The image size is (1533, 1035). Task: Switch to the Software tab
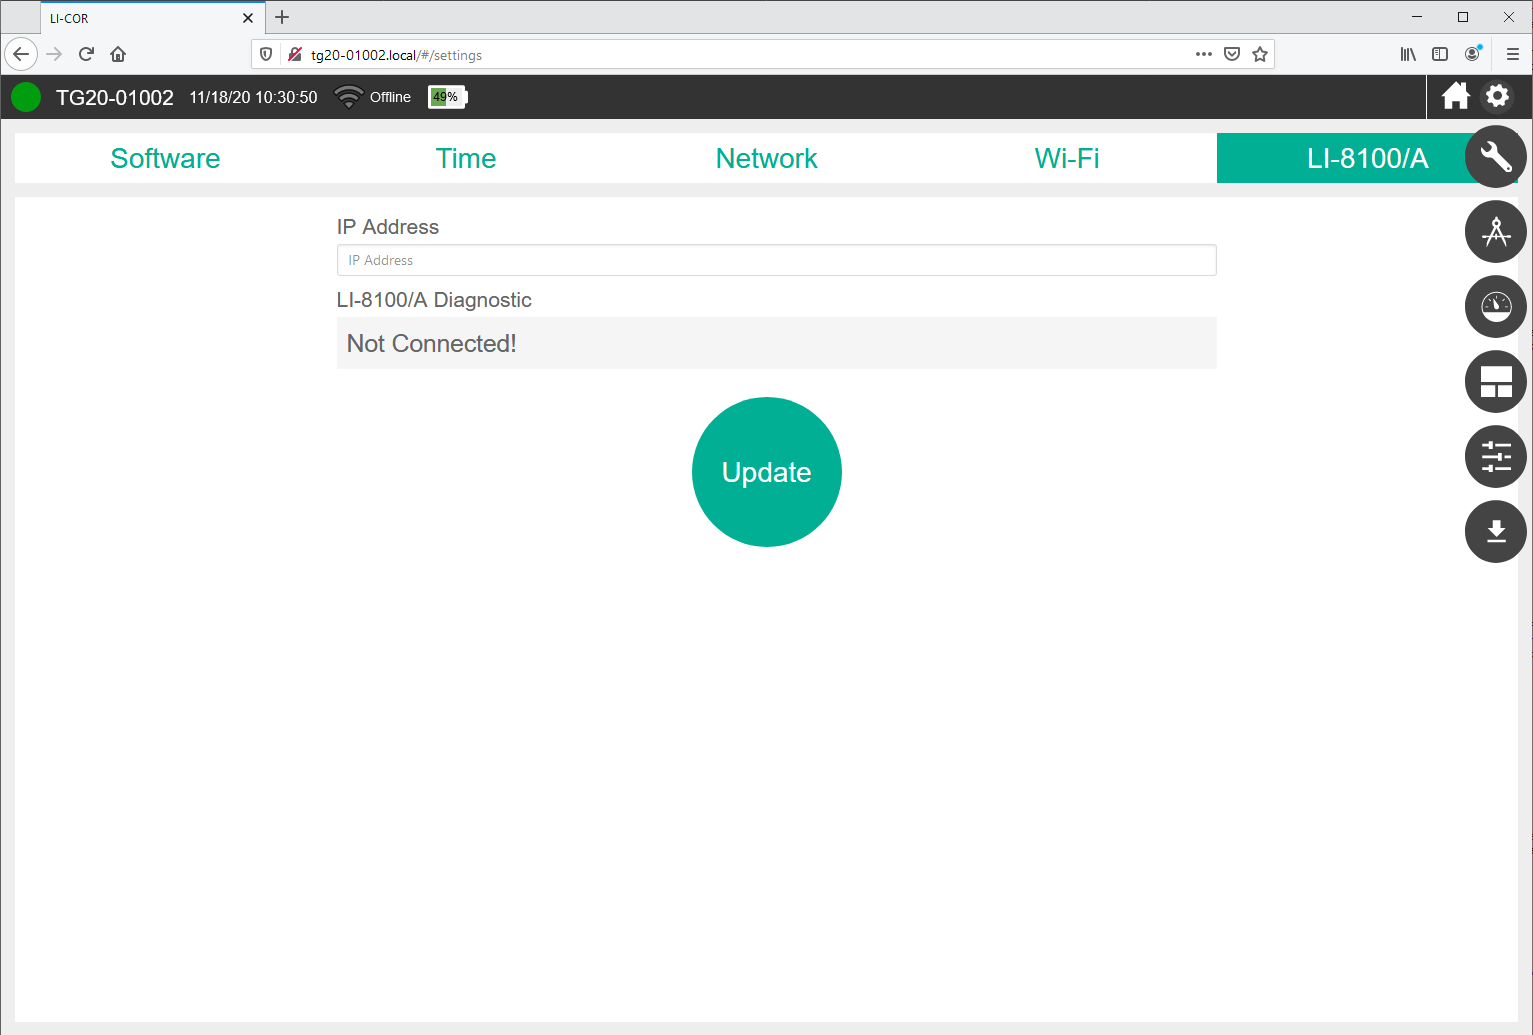tap(165, 158)
